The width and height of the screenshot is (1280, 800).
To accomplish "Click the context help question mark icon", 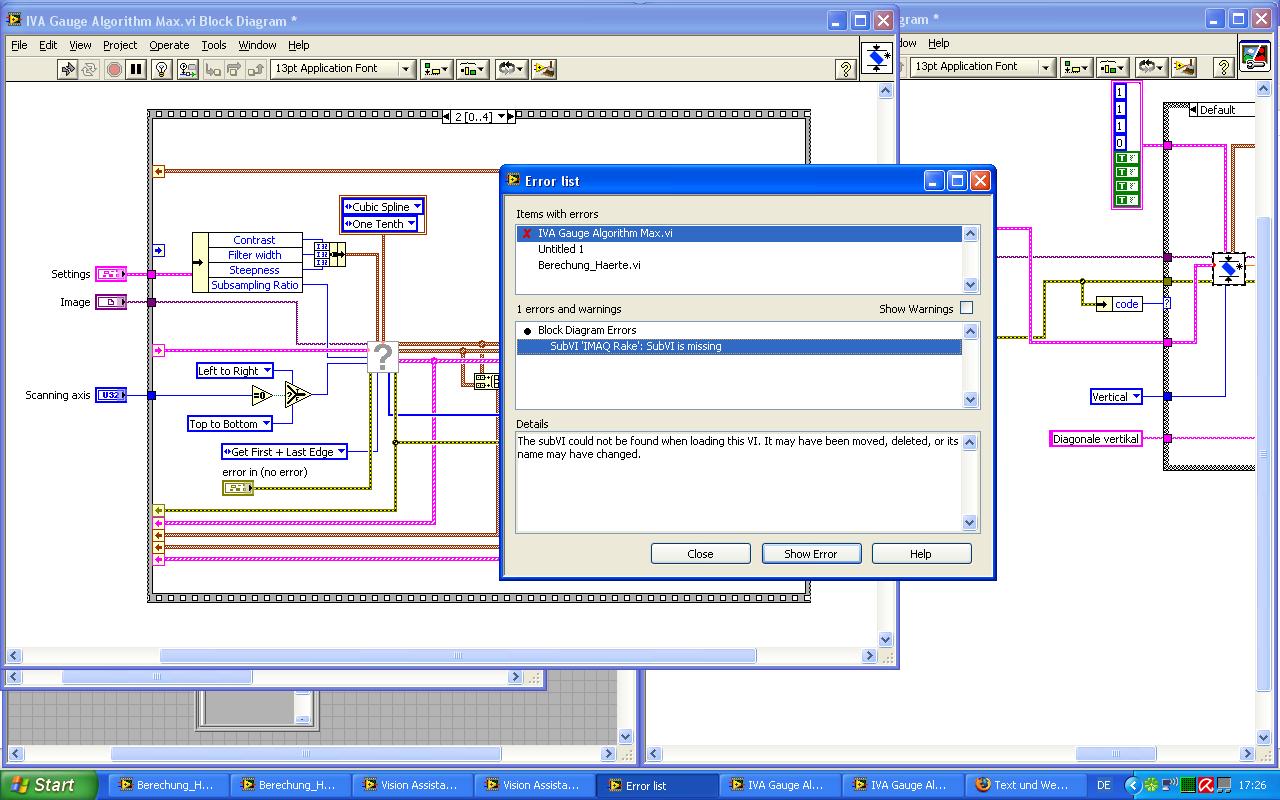I will tap(845, 69).
